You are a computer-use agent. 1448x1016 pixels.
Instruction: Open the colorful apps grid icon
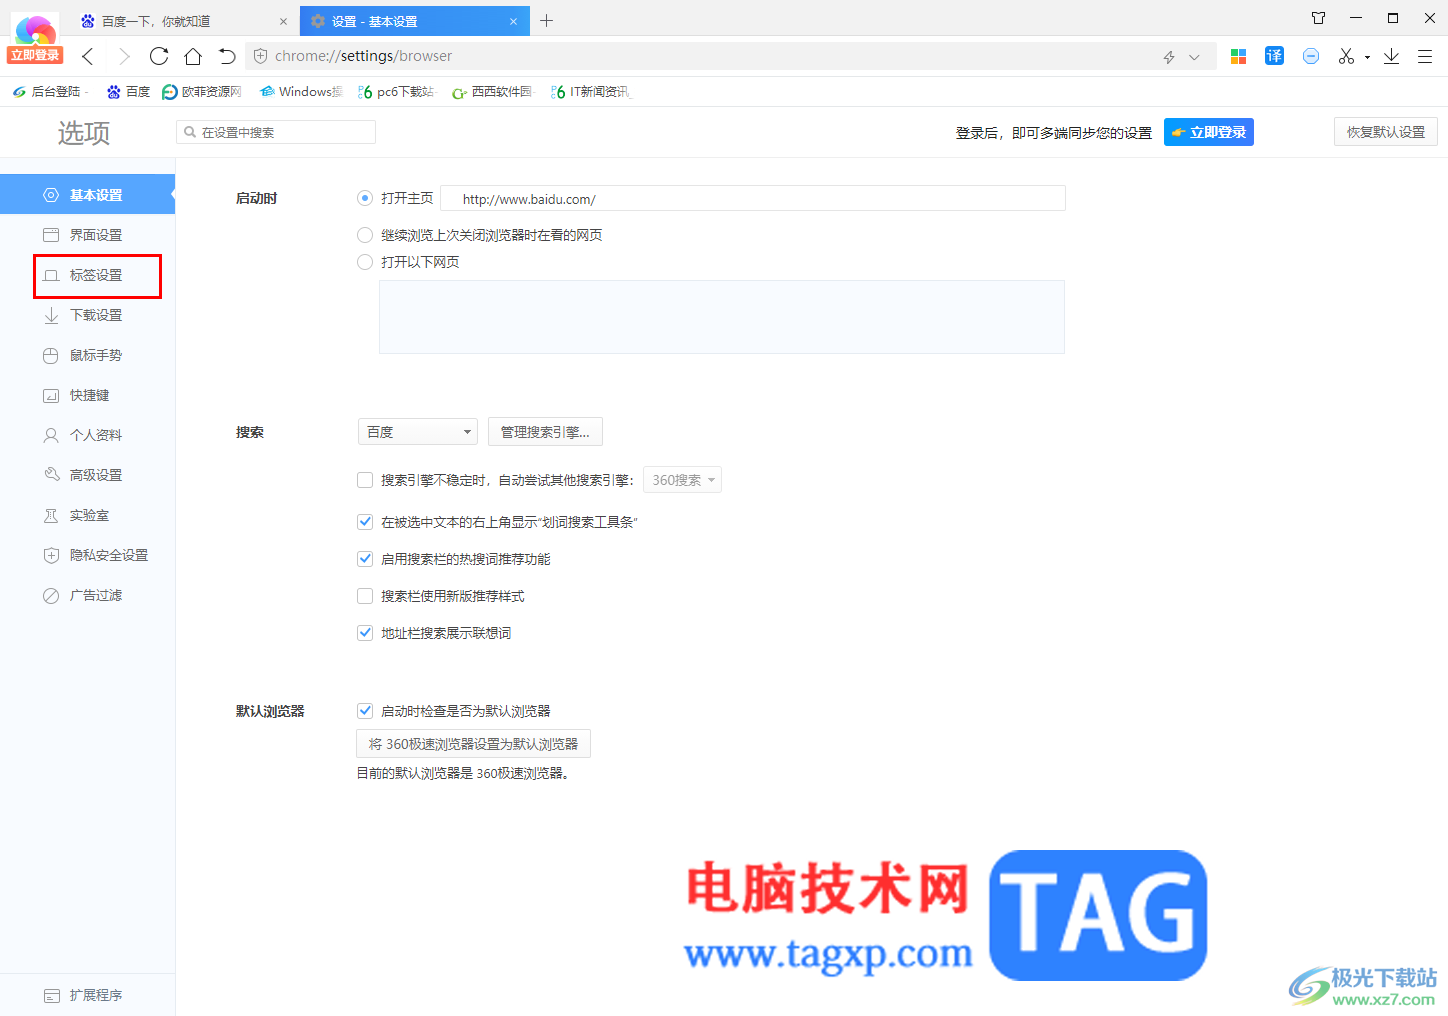click(1238, 56)
